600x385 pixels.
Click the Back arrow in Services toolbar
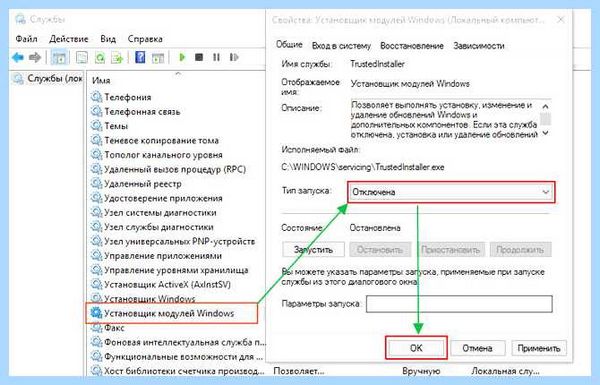coord(18,58)
